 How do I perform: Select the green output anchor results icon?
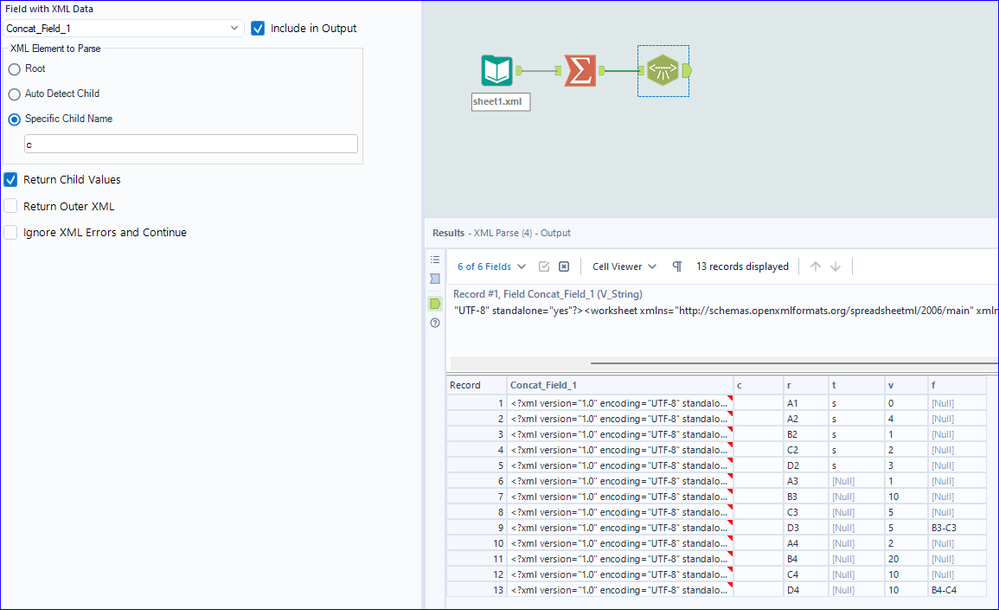coord(435,303)
